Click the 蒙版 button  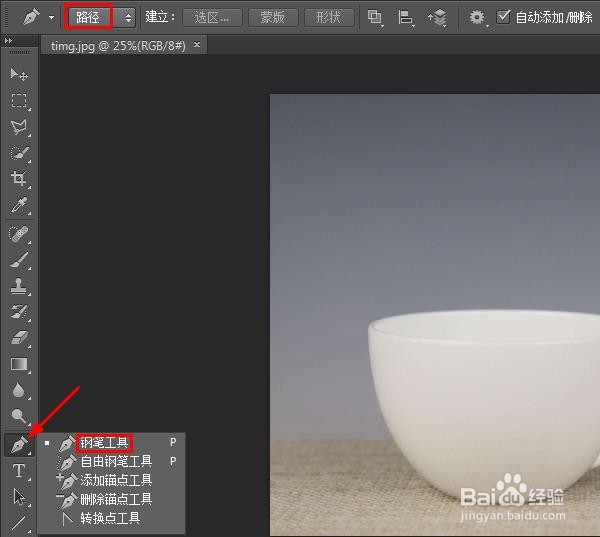[273, 18]
